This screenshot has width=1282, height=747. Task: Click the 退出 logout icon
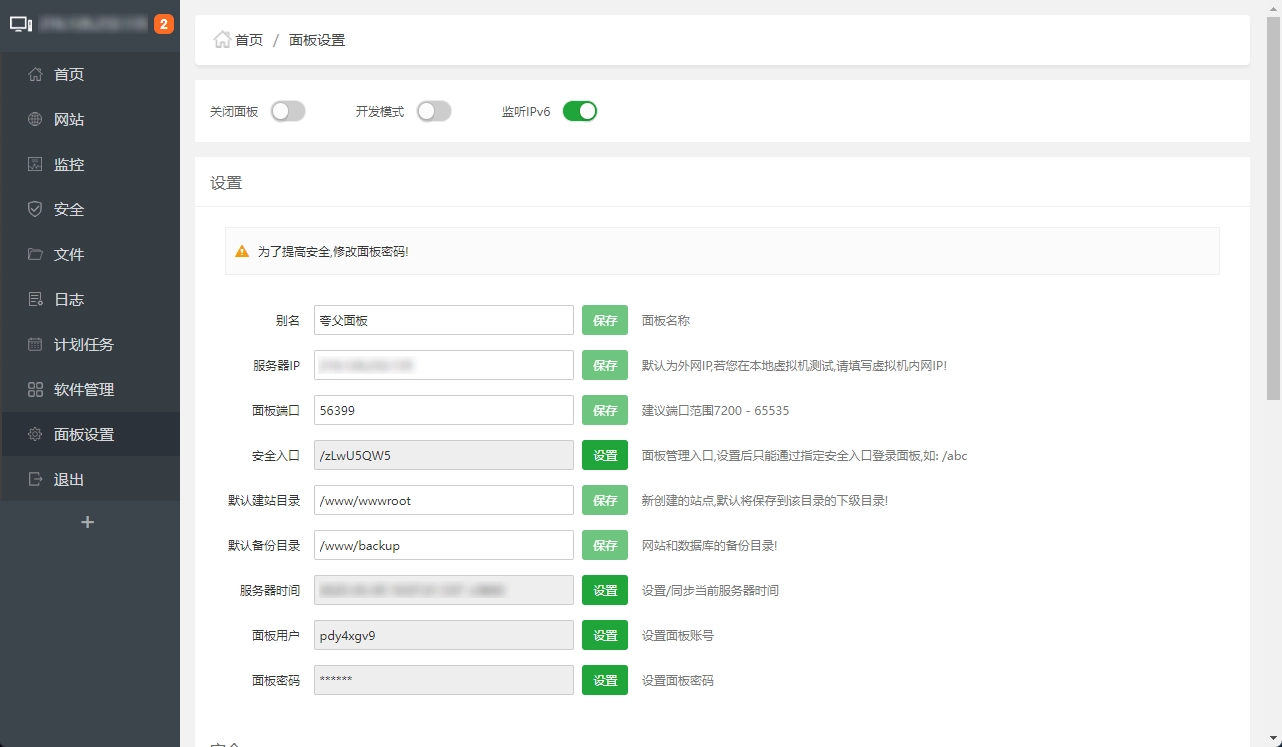pyautogui.click(x=35, y=479)
